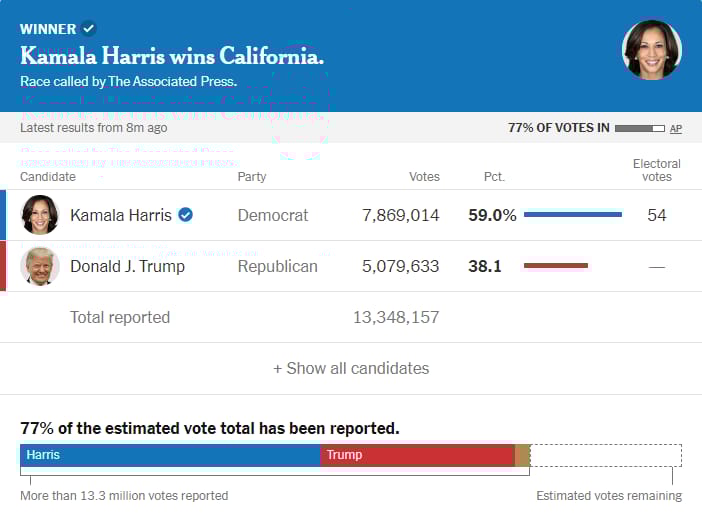Image resolution: width=702 pixels, height=516 pixels.
Task: Click the Party column header
Action: 252,177
